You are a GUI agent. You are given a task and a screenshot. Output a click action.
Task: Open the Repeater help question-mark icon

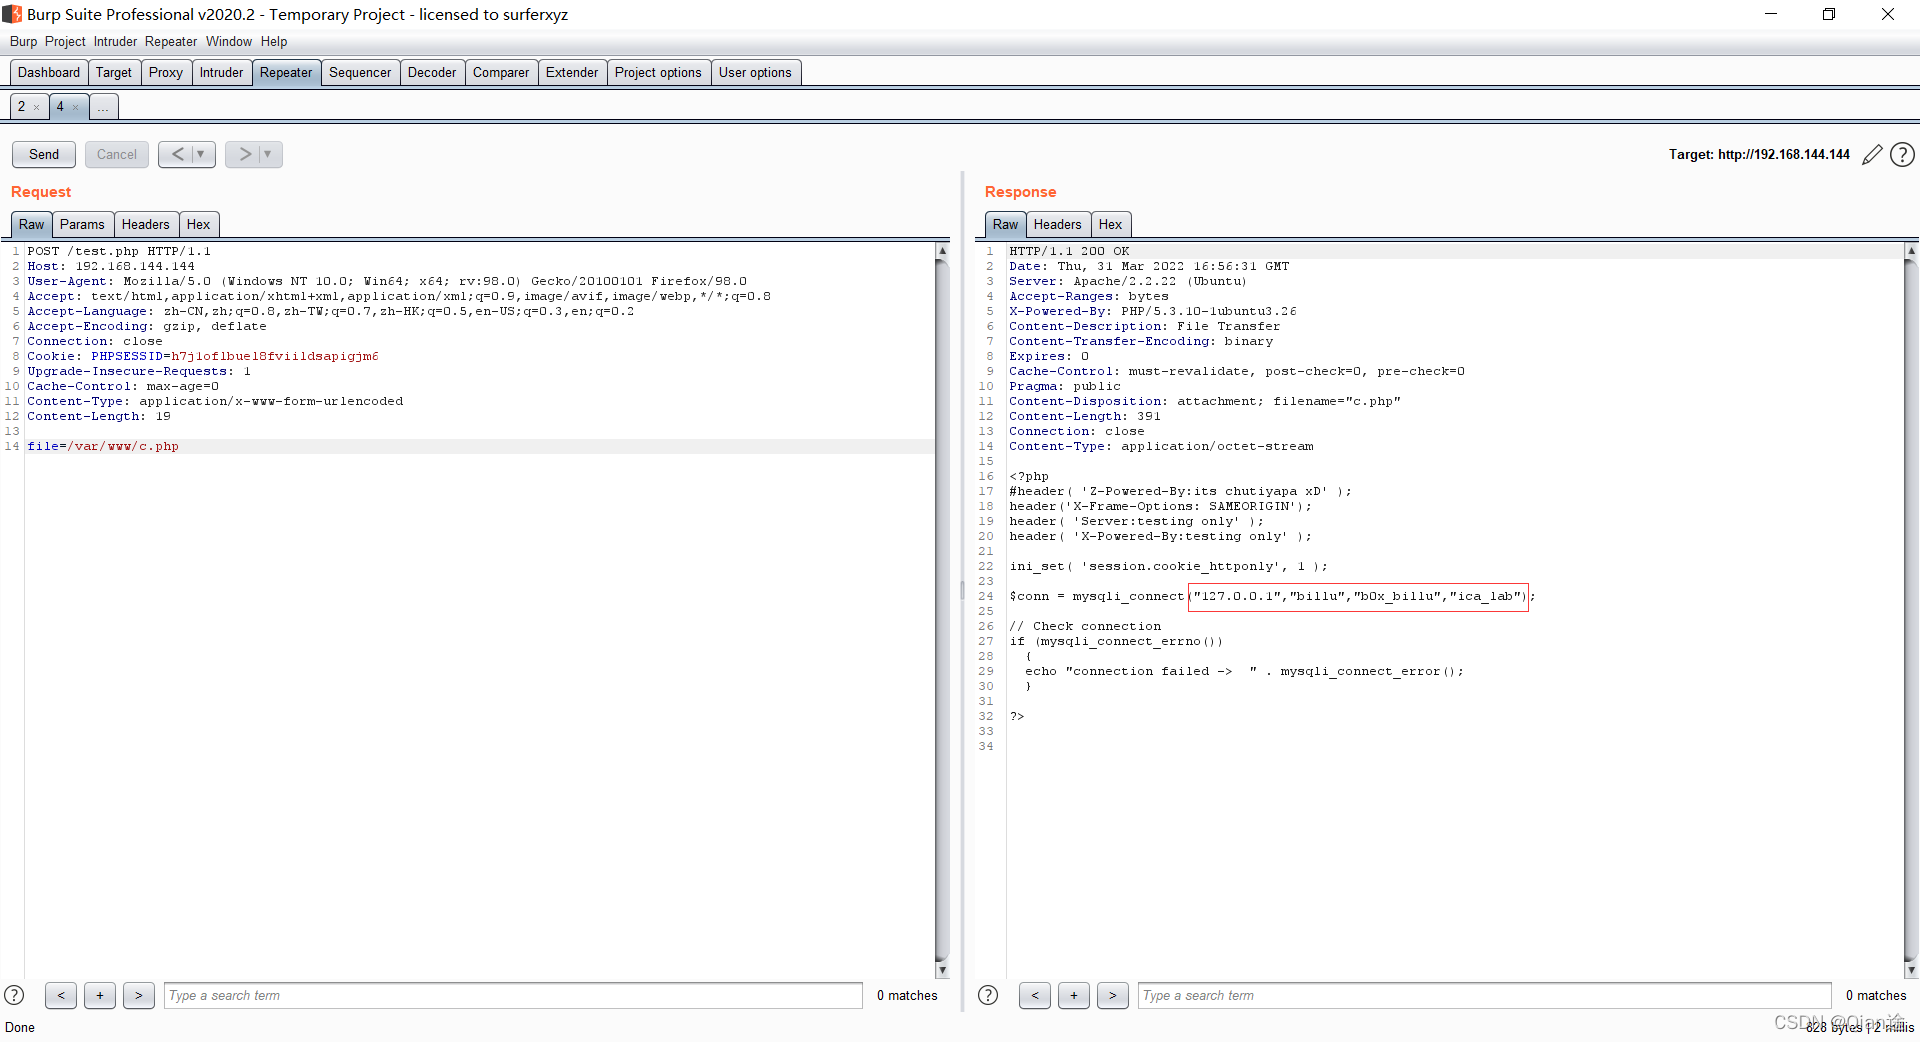pyautogui.click(x=1902, y=155)
